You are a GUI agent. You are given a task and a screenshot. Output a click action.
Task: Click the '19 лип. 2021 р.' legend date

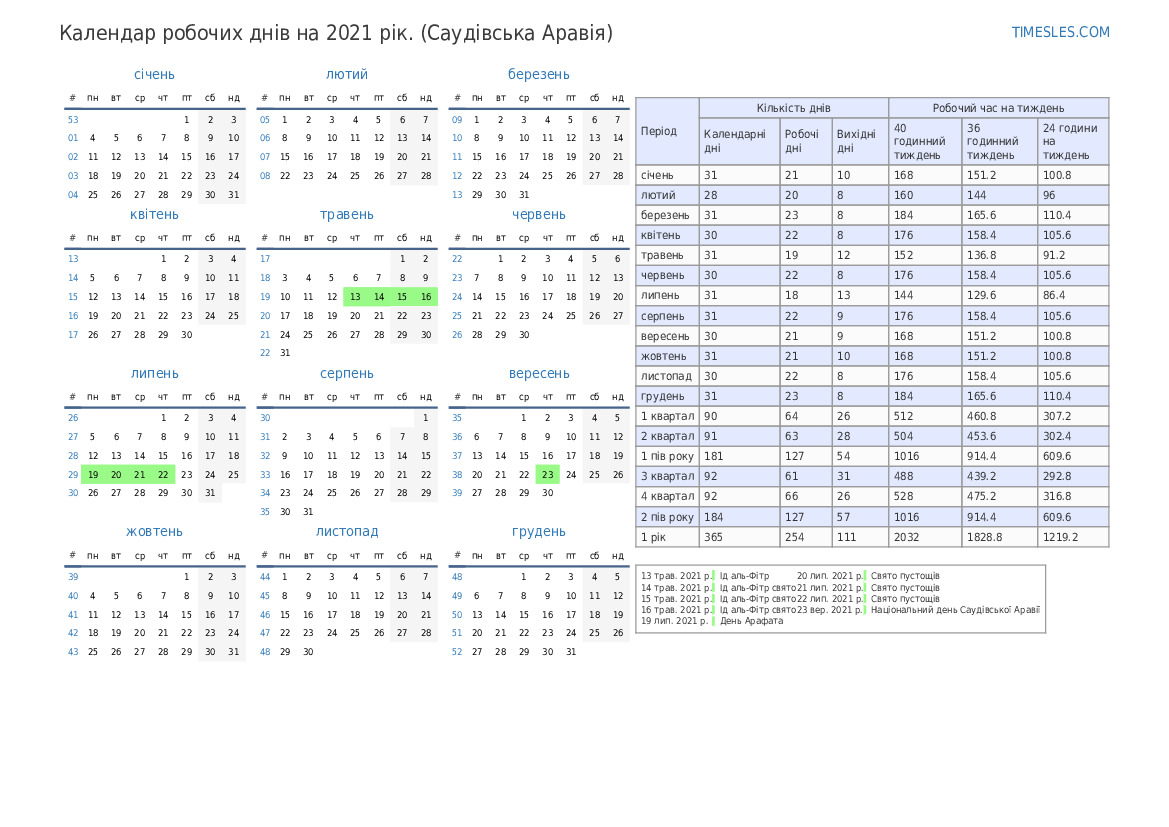[x=674, y=620]
